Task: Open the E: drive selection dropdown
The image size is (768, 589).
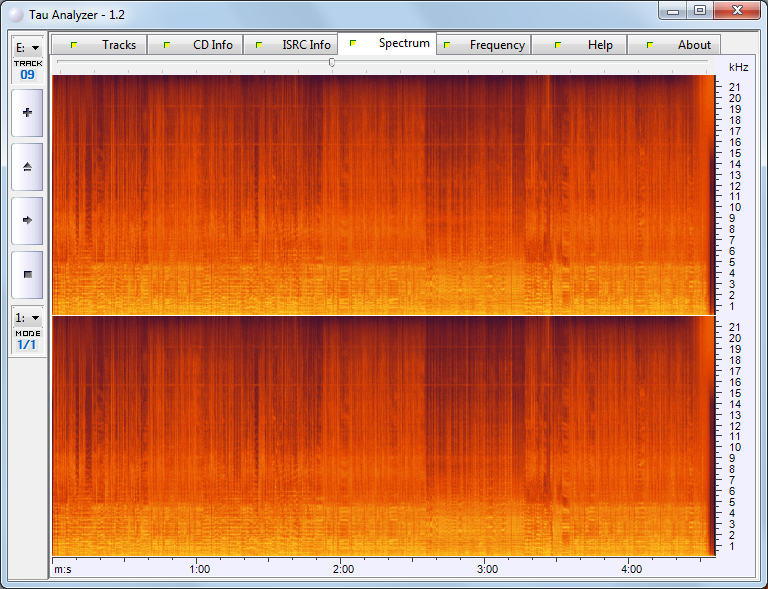Action: (27, 47)
